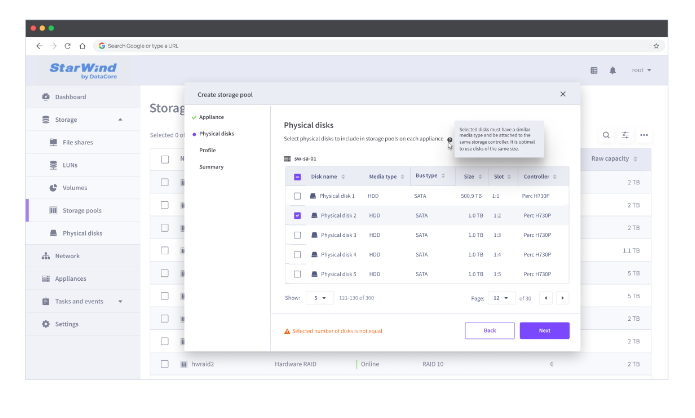695x418 pixels.
Task: Click the Physical disk 3 drive icon
Action: point(314,235)
